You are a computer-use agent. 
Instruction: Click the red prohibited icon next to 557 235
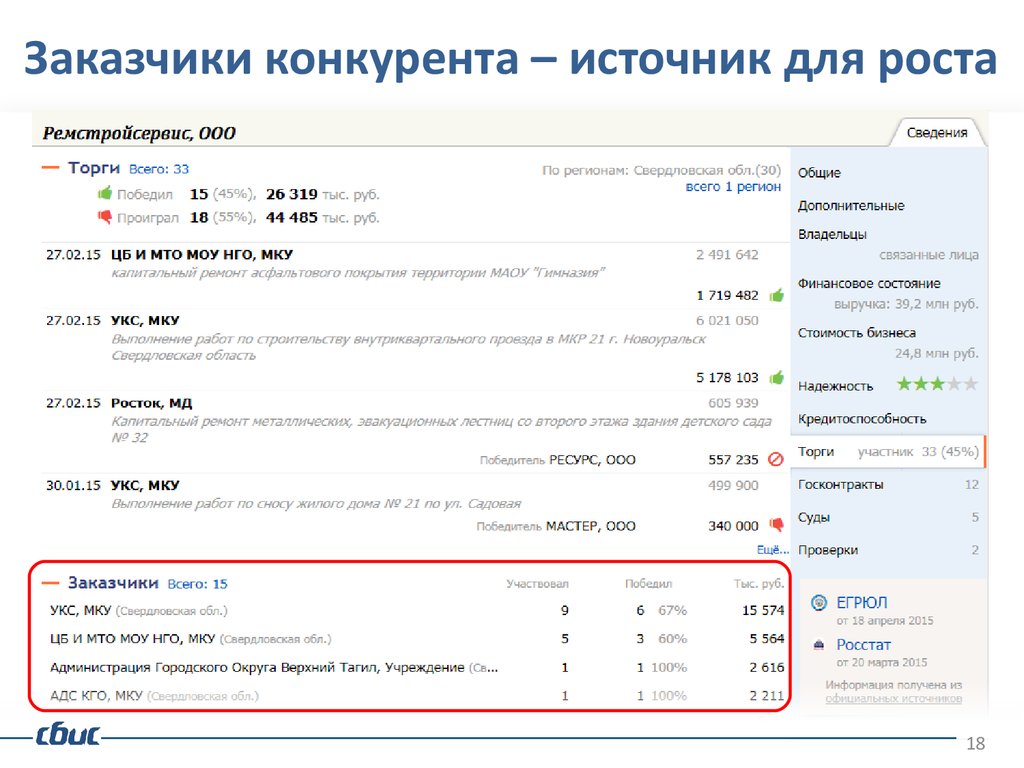point(776,460)
